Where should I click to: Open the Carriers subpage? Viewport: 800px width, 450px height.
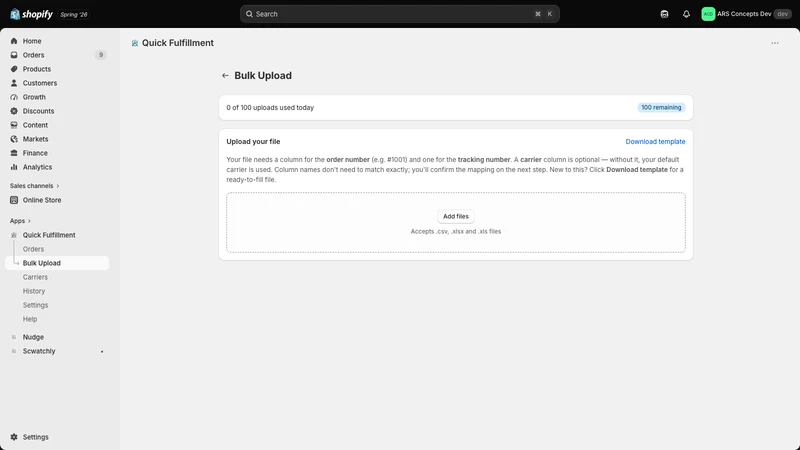click(35, 277)
